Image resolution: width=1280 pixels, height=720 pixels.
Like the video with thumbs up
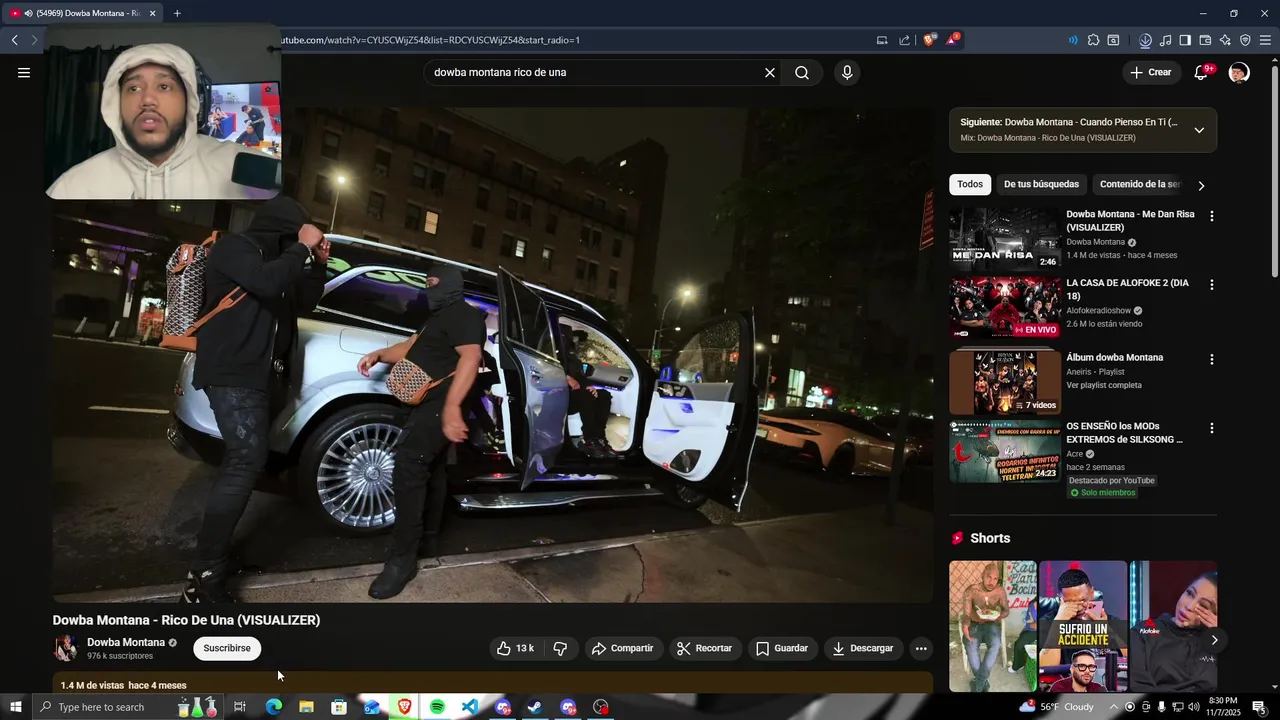coord(515,648)
